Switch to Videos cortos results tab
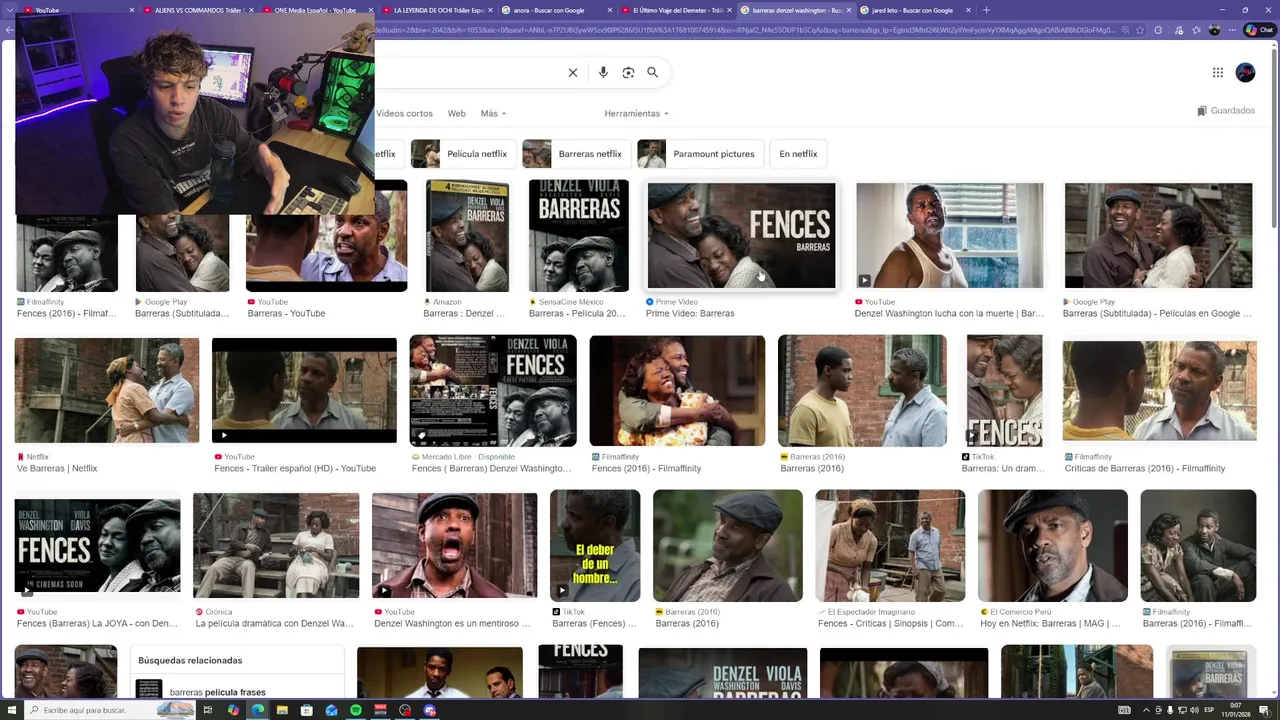The width and height of the screenshot is (1280, 720). click(404, 113)
